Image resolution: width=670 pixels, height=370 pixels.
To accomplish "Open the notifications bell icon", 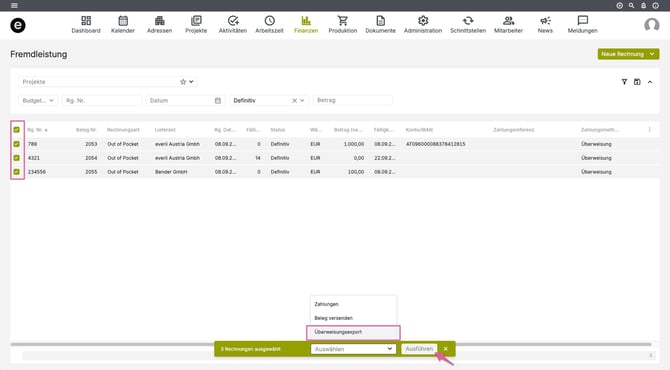I will [643, 6].
